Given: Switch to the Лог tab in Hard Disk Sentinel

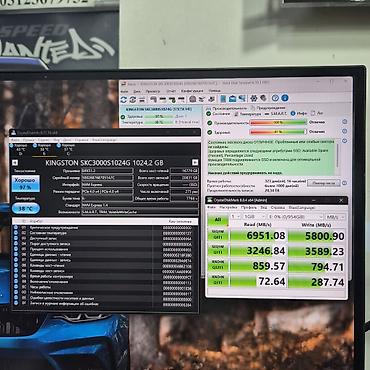Looking at the screenshot, I should [x=317, y=113].
